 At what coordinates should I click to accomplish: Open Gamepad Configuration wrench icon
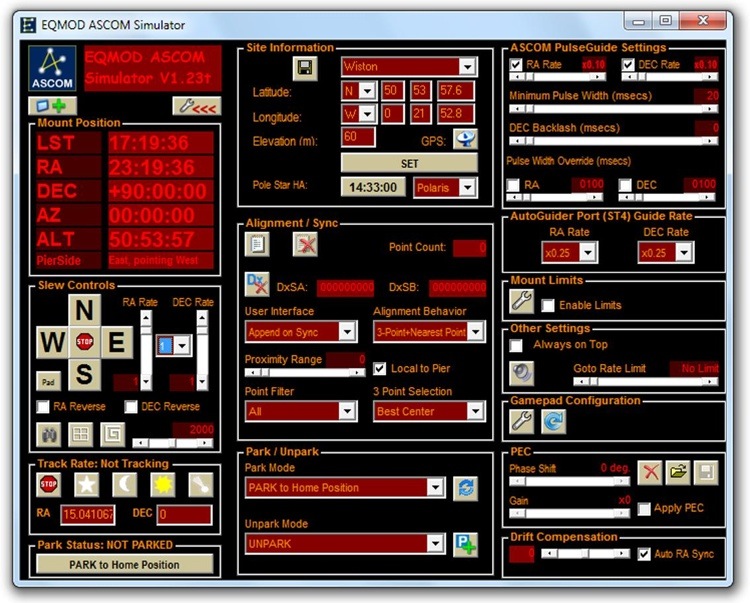point(521,421)
